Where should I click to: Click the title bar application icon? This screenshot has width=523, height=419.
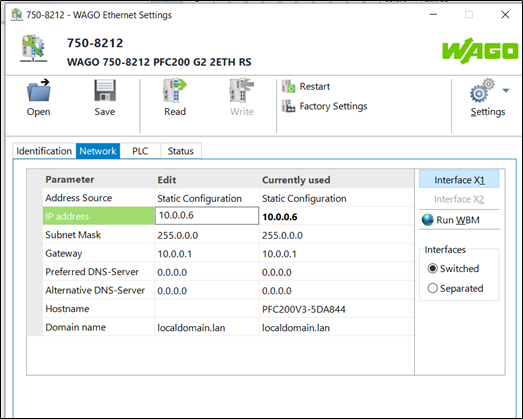(17, 15)
